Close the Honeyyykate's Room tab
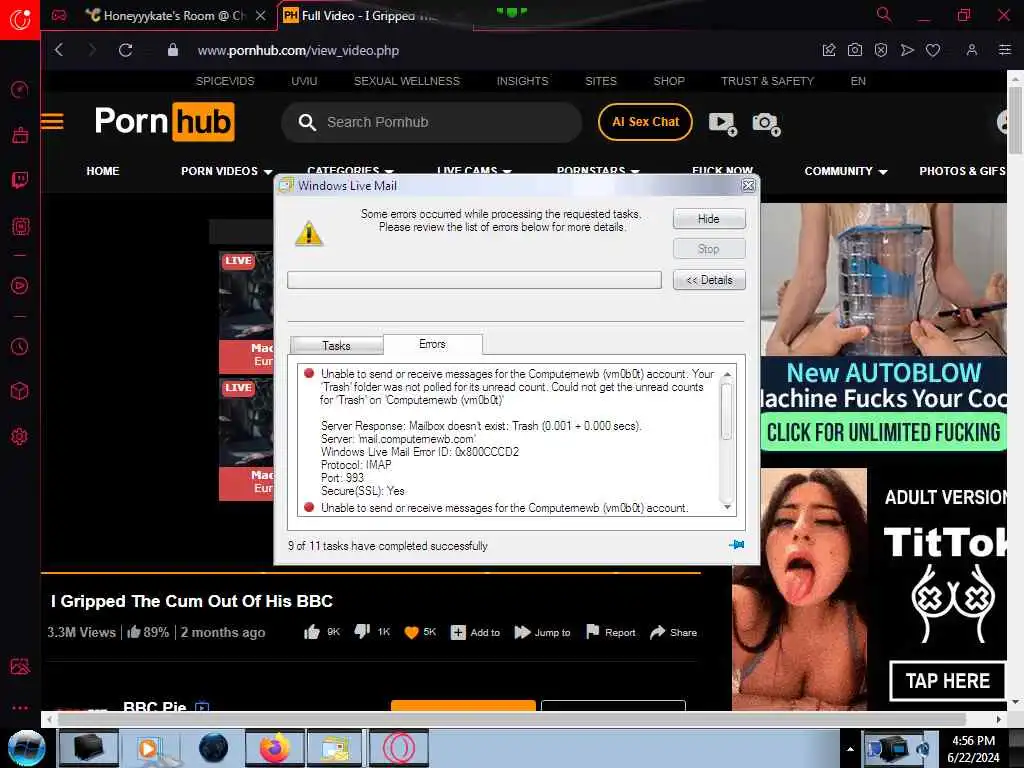 pyautogui.click(x=261, y=16)
